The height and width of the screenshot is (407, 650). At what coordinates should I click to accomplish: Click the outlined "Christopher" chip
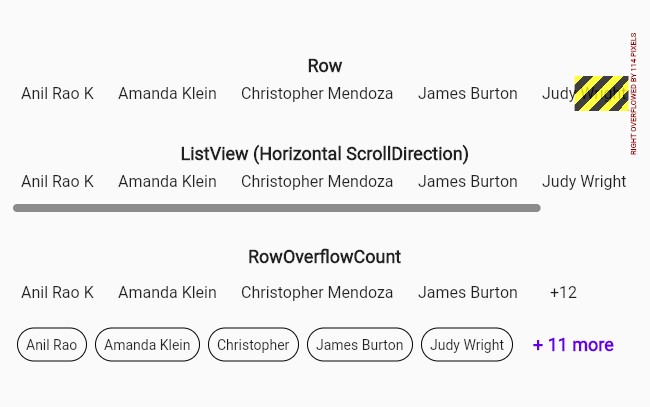click(x=253, y=345)
